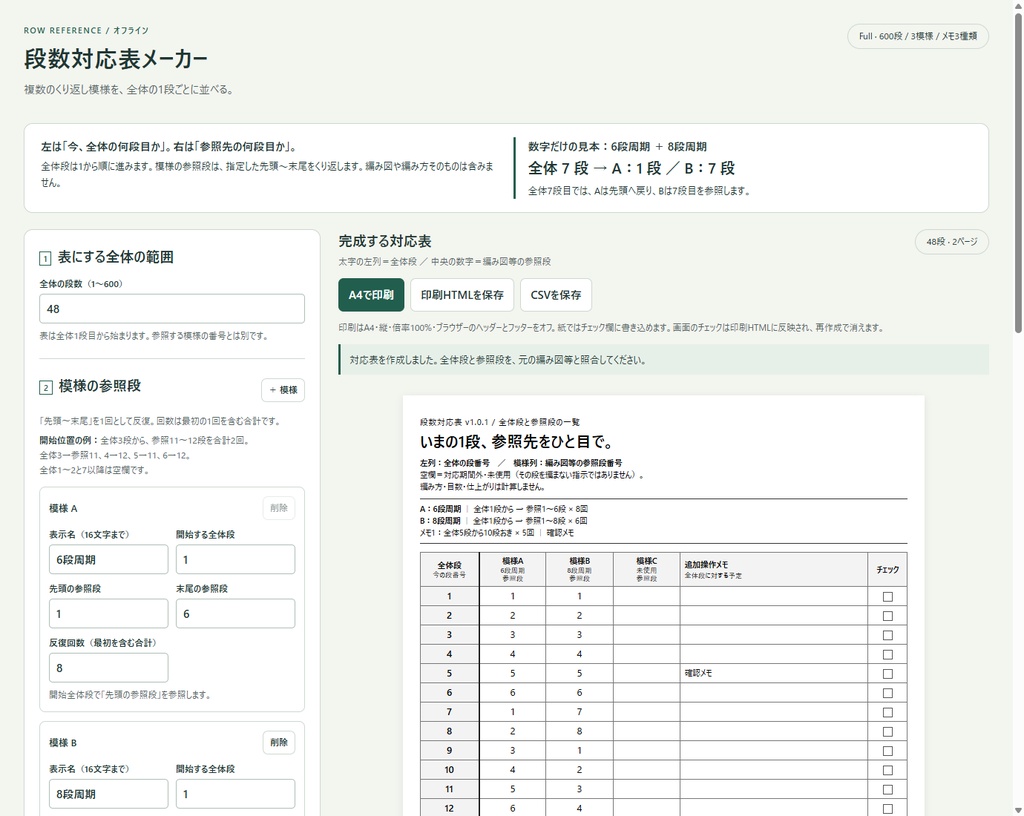The width and height of the screenshot is (1024, 816).
Task: Click the 模様 A 末尾の参照段 field
Action: (235, 614)
